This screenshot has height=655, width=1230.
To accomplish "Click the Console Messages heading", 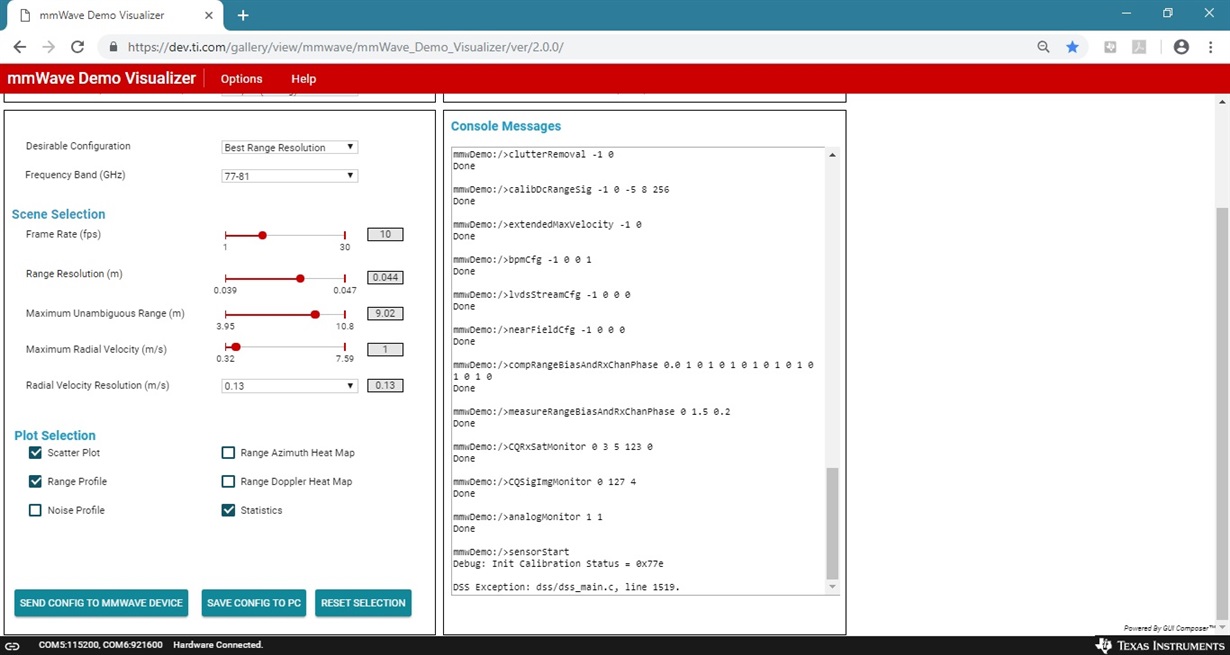I will tap(506, 126).
